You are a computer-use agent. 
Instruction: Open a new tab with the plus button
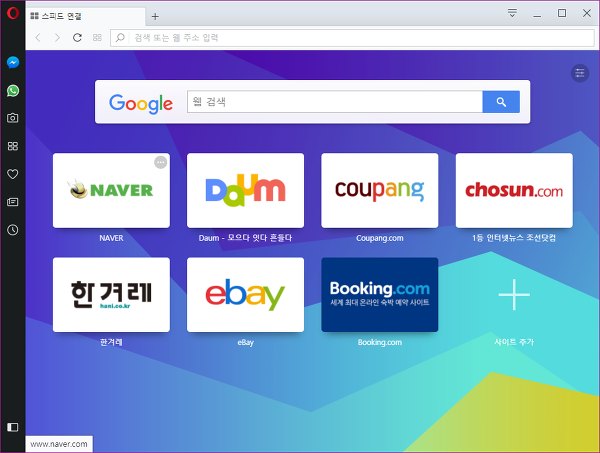(155, 16)
